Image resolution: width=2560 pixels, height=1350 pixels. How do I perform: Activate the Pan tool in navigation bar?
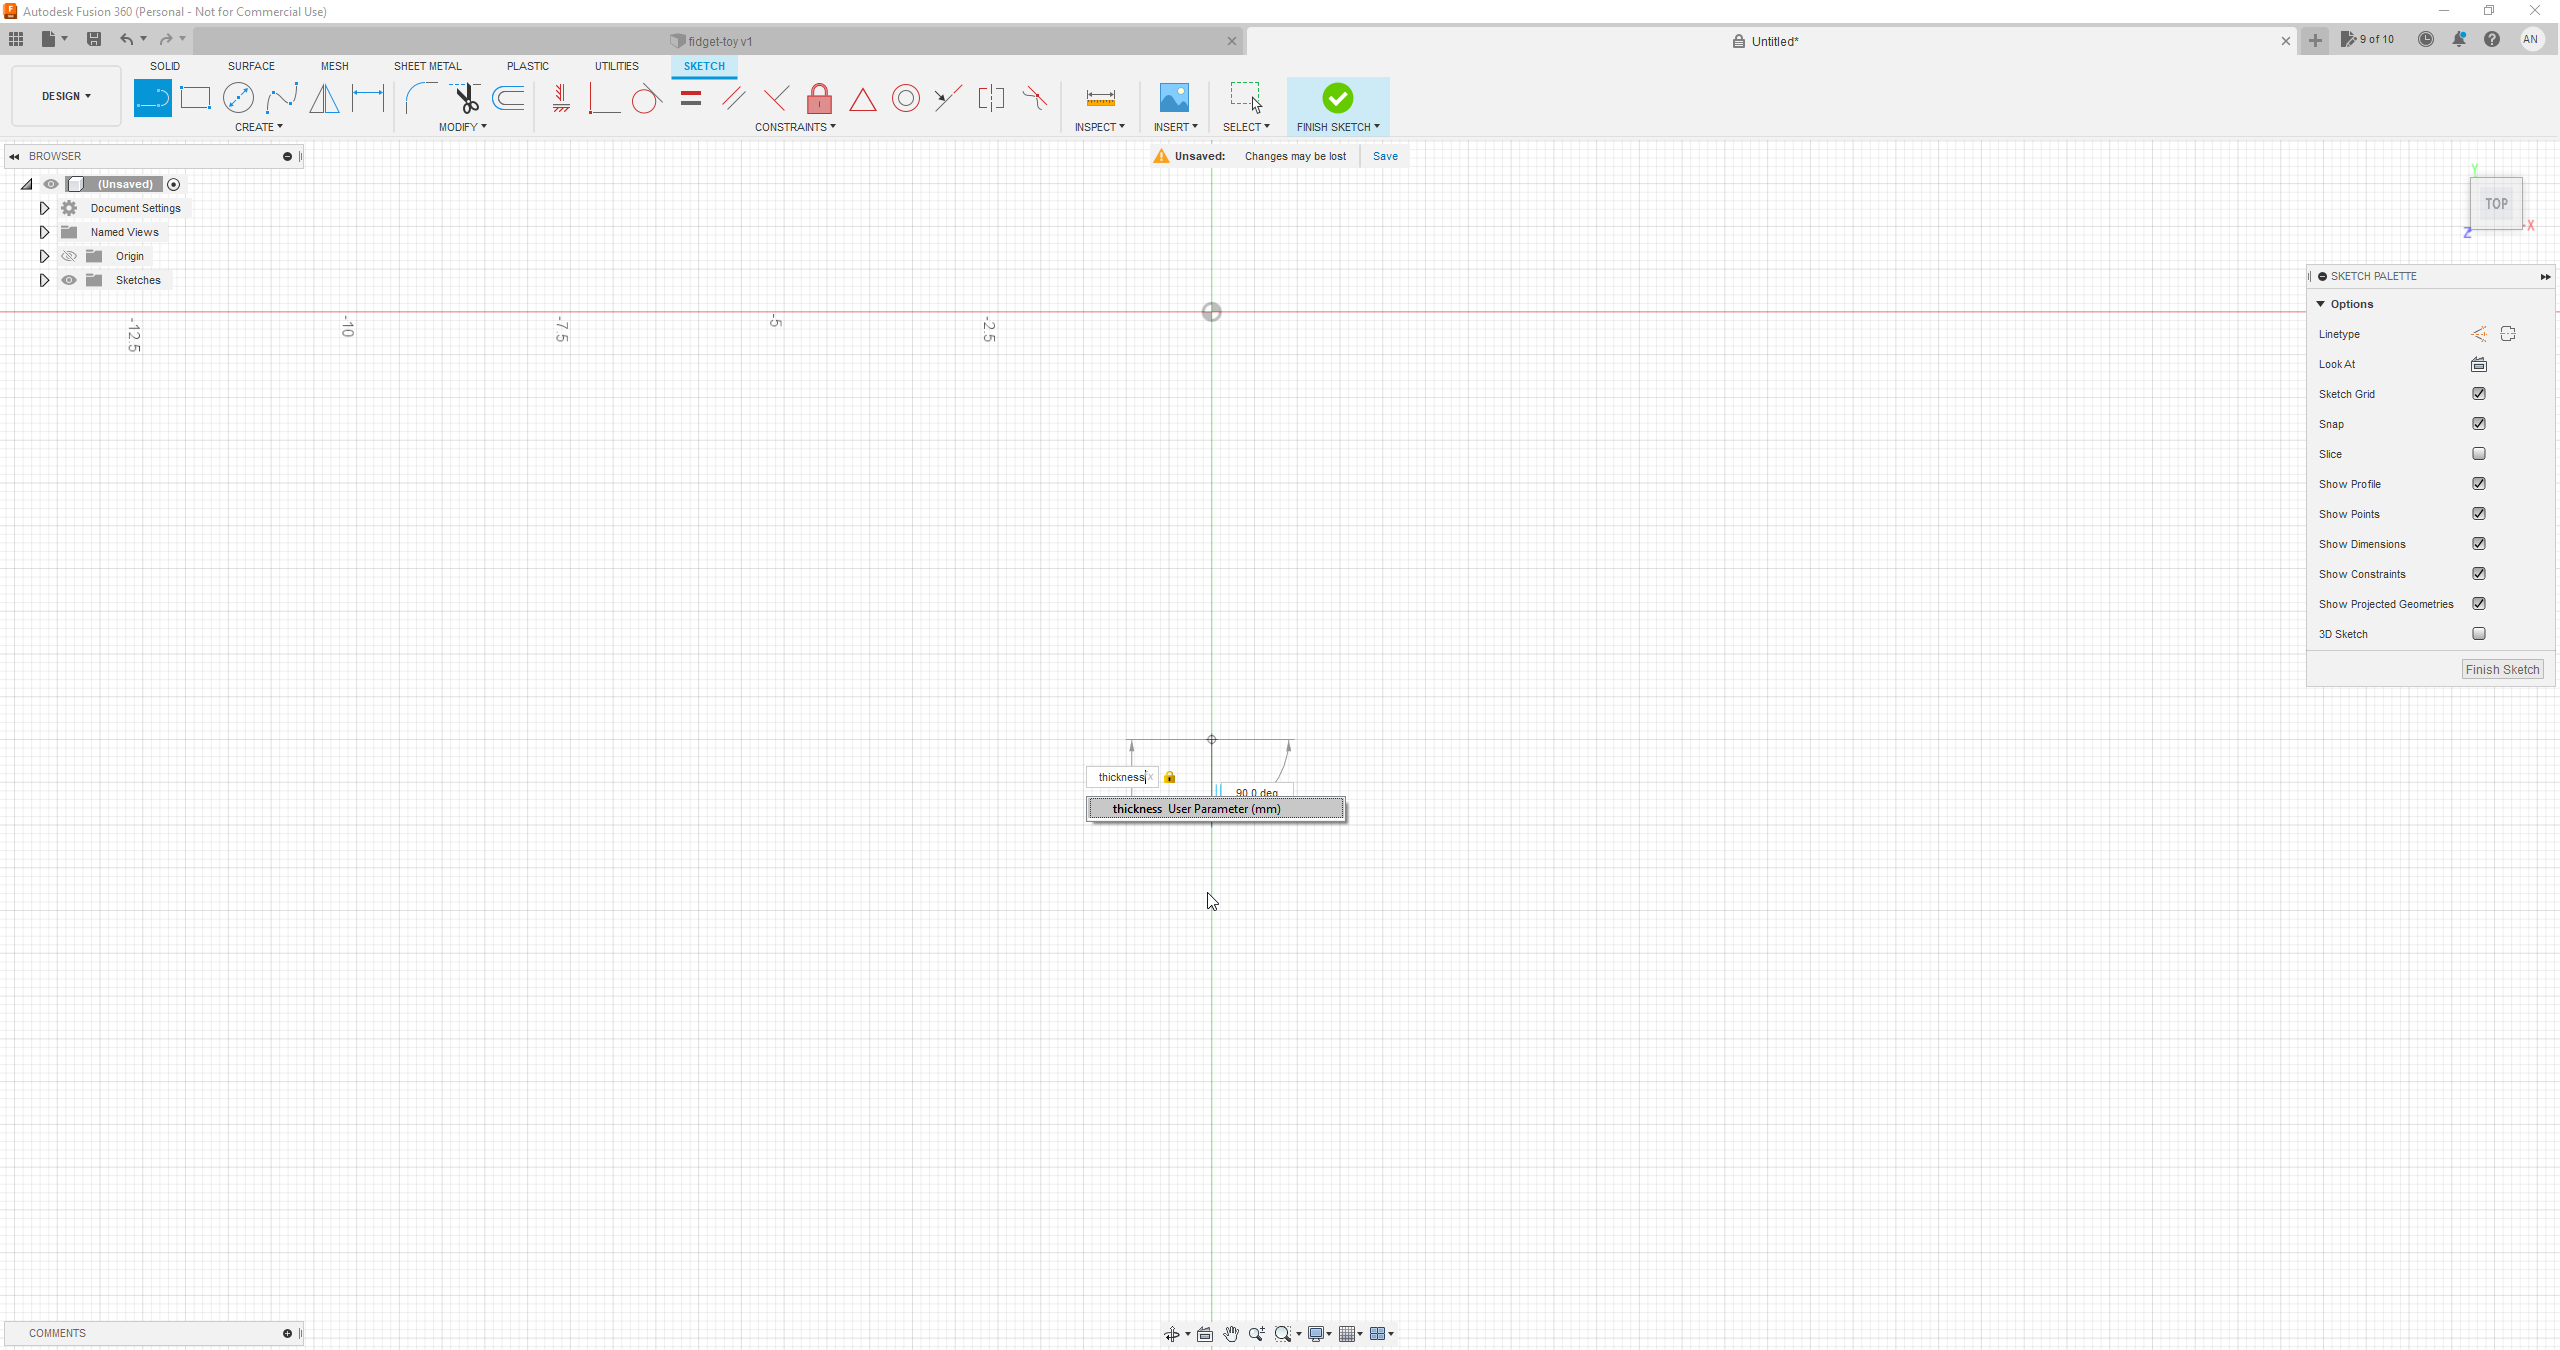1231,1333
